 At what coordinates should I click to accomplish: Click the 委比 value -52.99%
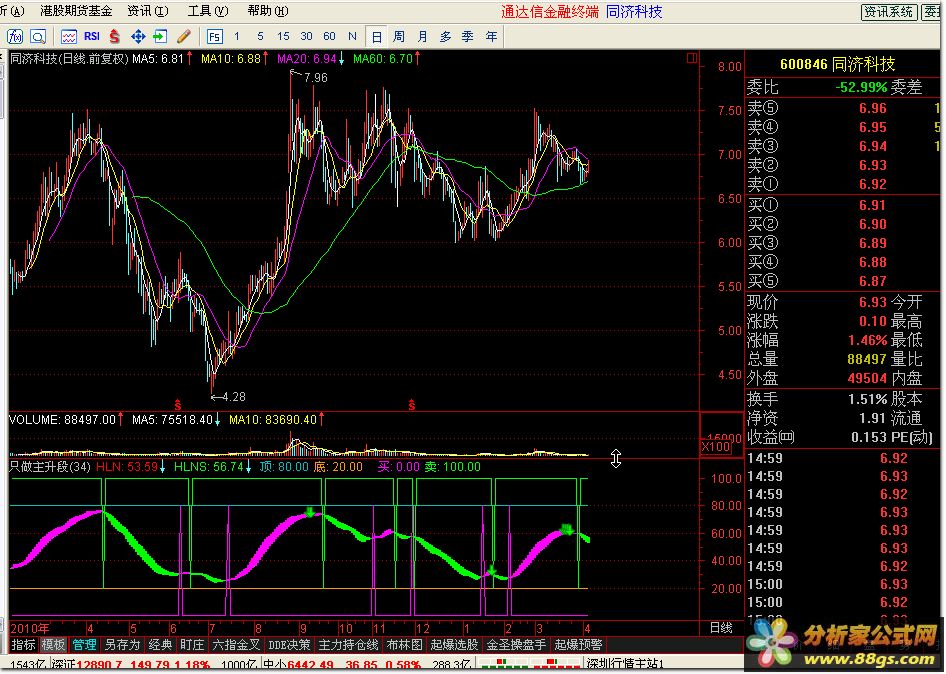click(862, 87)
